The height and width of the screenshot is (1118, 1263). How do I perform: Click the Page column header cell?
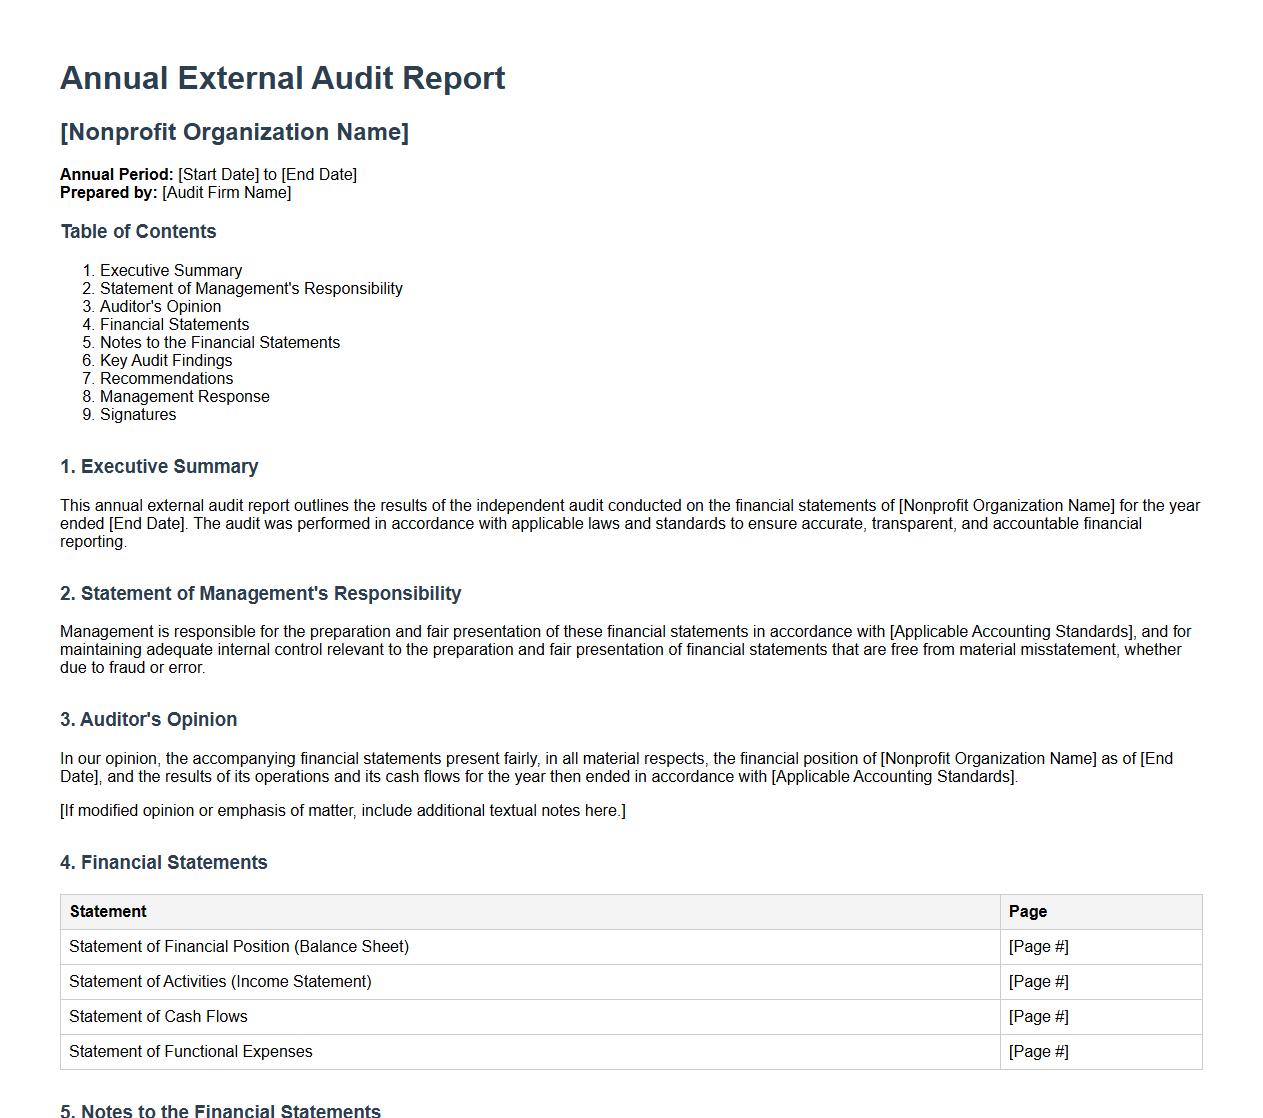coord(1027,911)
